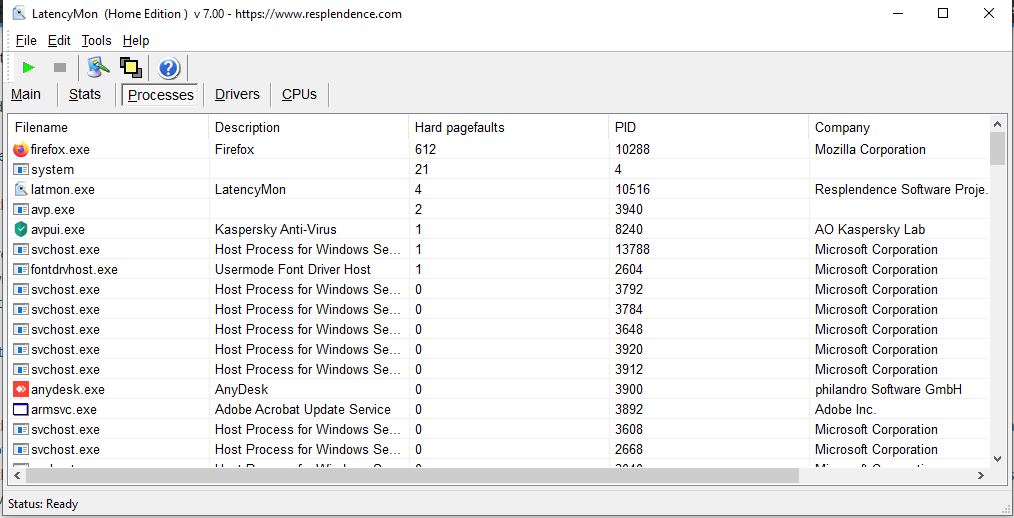Image resolution: width=1014 pixels, height=518 pixels.
Task: Select the armsvc.exe filename
Action: [x=64, y=409]
